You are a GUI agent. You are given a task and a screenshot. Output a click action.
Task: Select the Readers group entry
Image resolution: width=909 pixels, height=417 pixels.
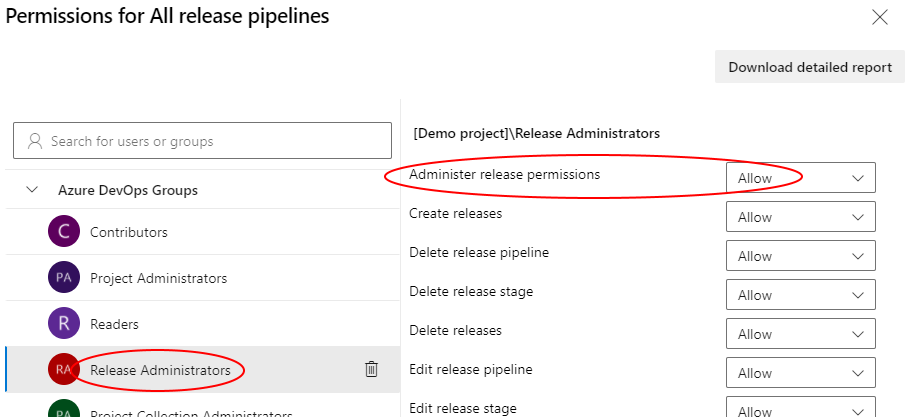114,324
